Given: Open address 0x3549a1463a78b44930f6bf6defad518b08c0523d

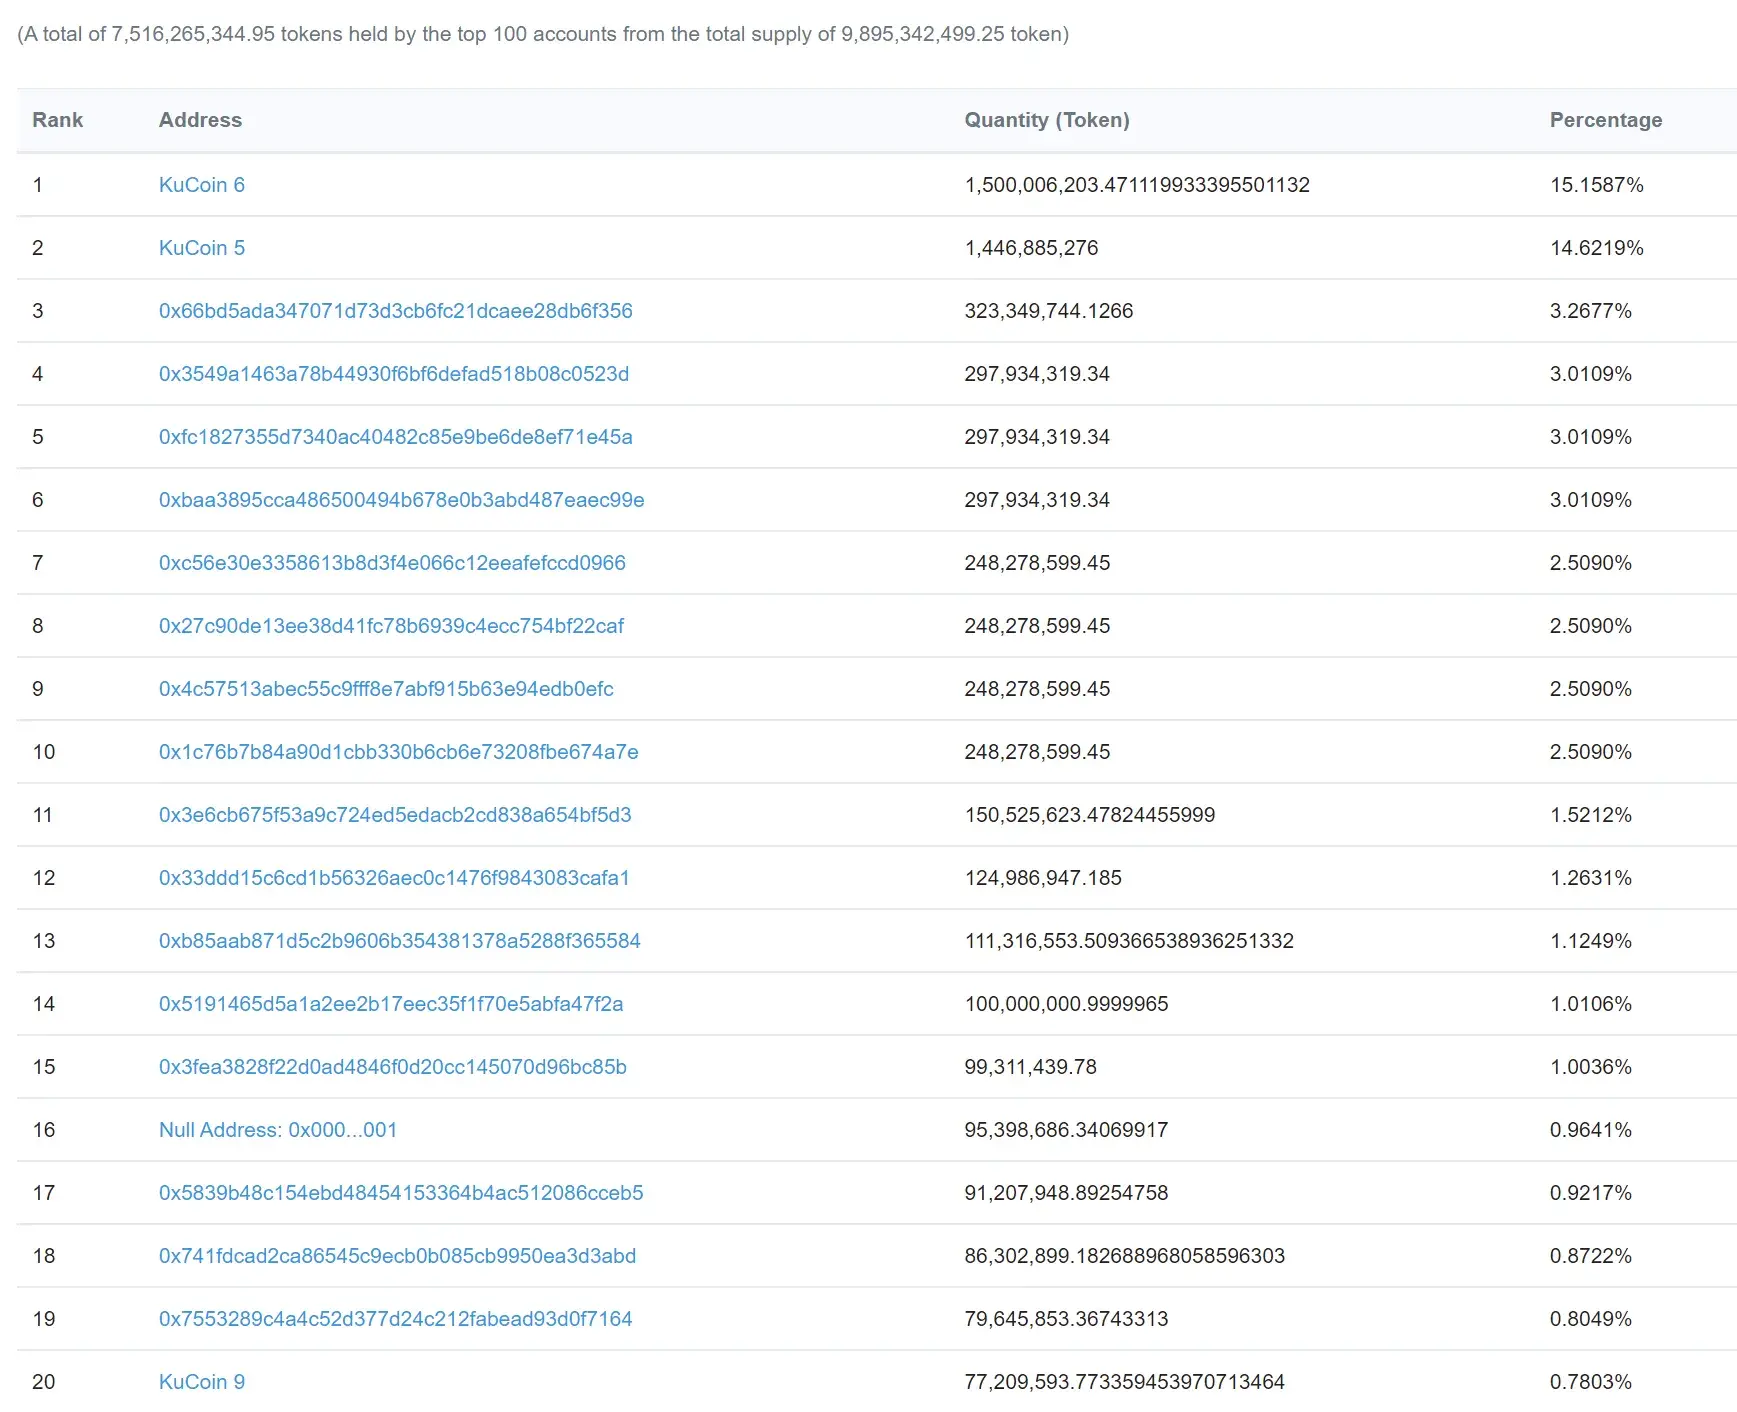Looking at the screenshot, I should click(x=394, y=374).
